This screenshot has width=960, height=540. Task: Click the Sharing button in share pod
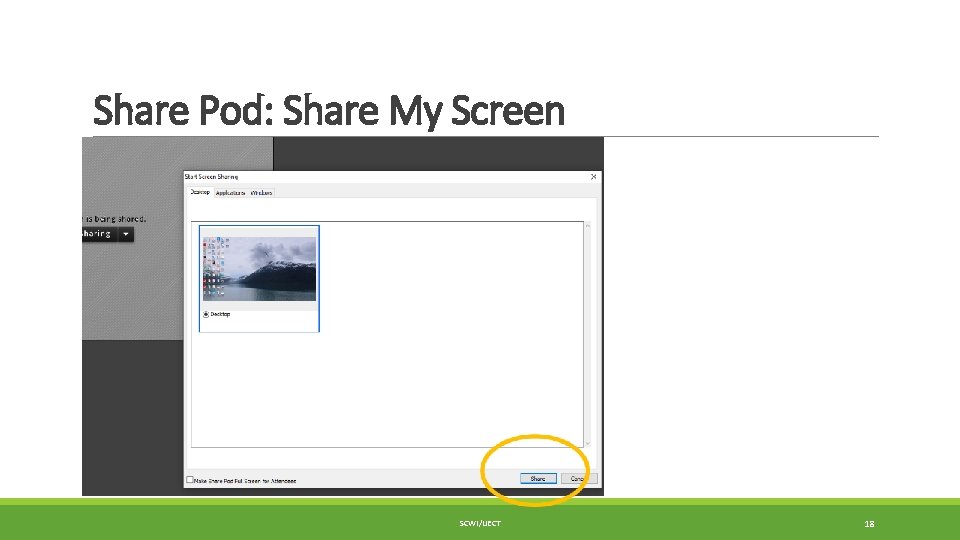(x=100, y=234)
